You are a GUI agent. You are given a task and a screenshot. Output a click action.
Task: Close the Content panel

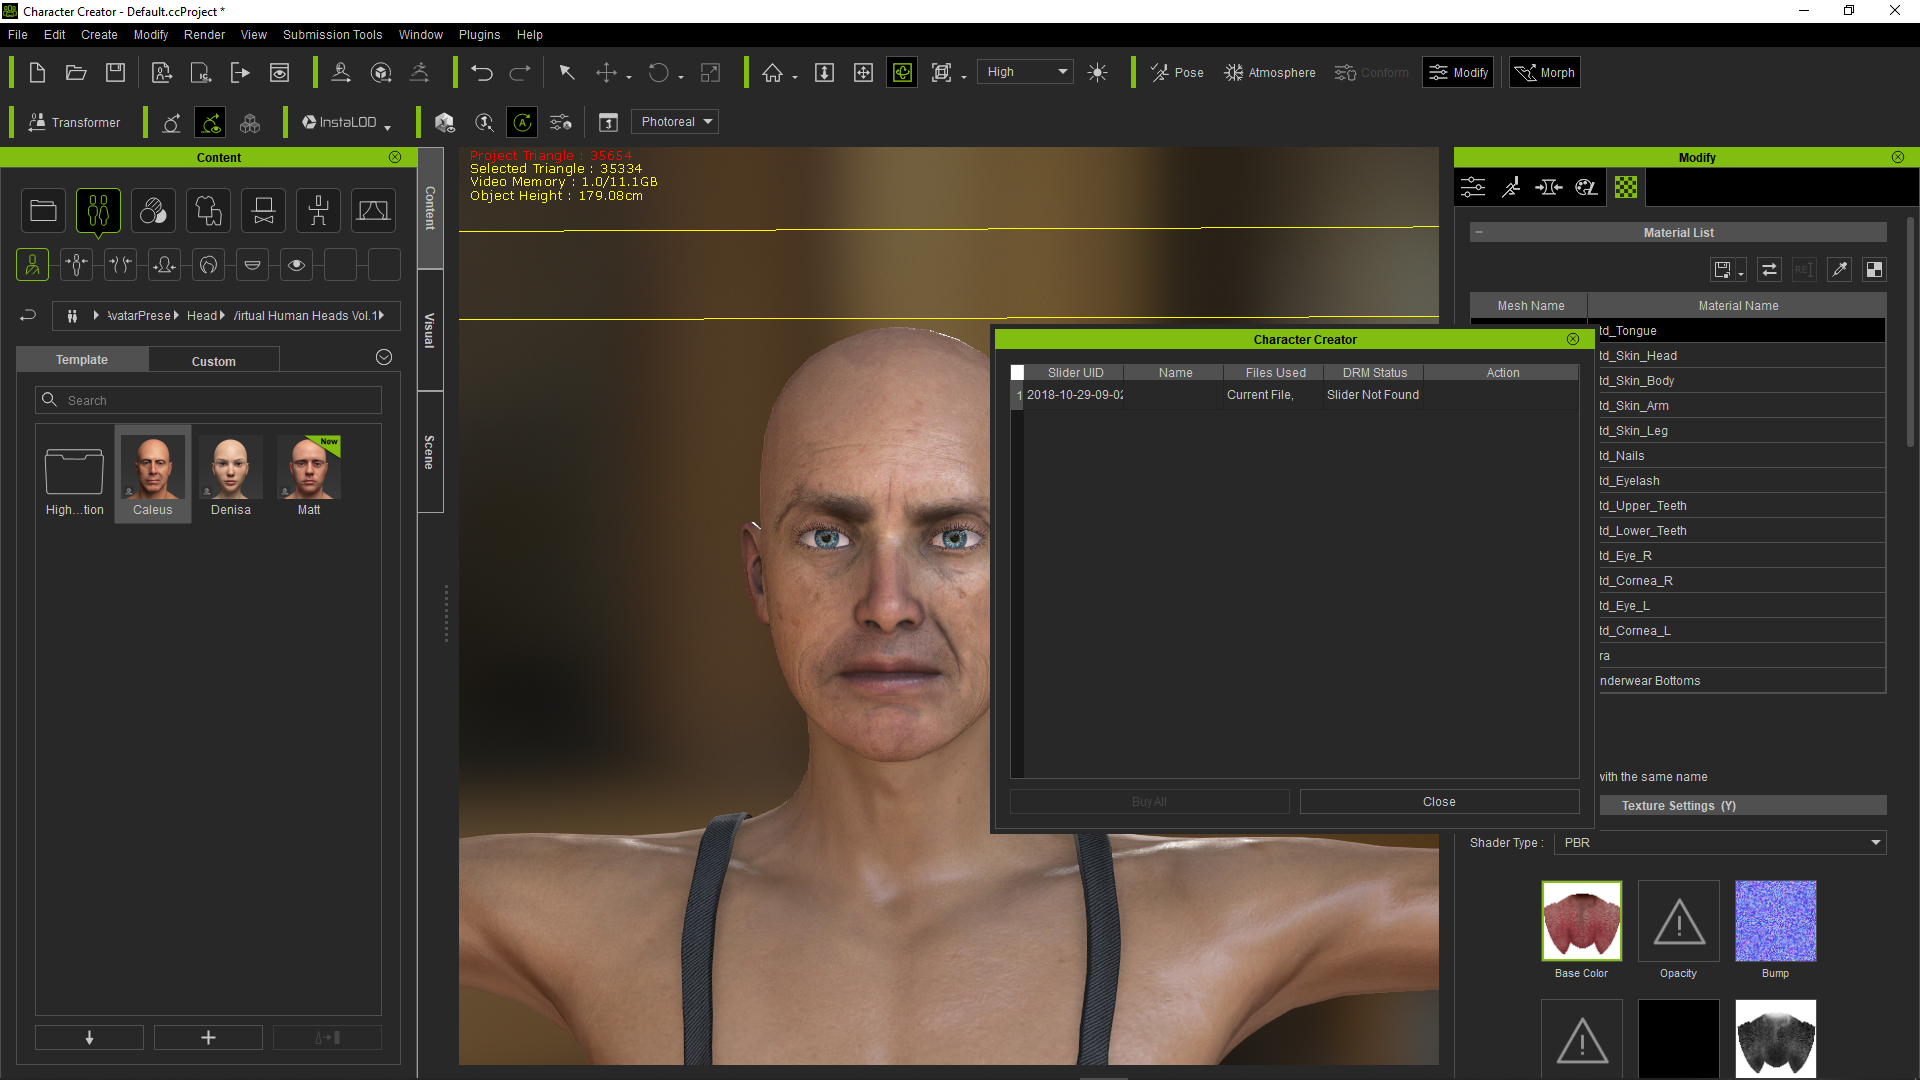[x=395, y=157]
